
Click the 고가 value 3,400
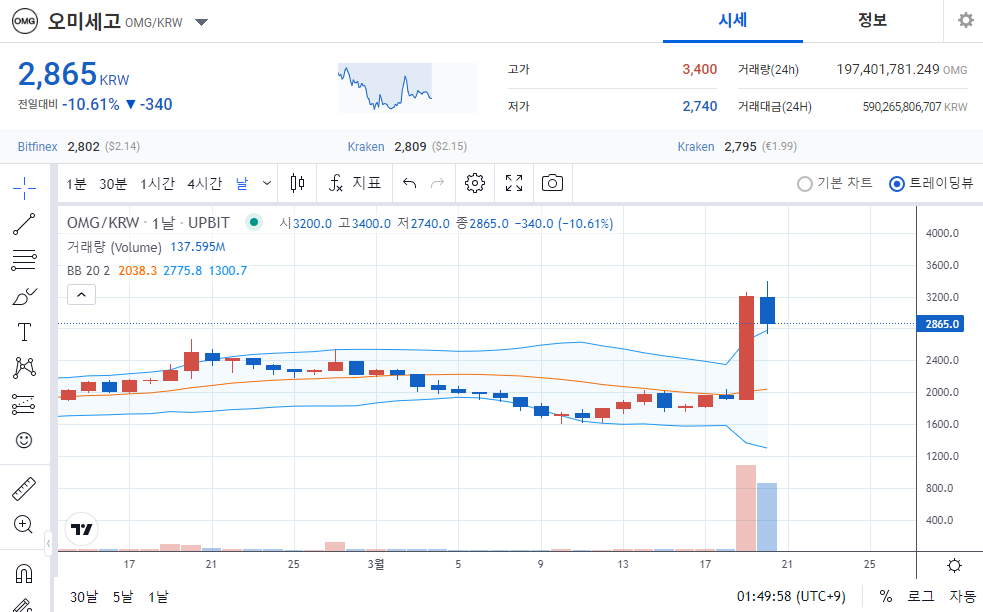700,70
